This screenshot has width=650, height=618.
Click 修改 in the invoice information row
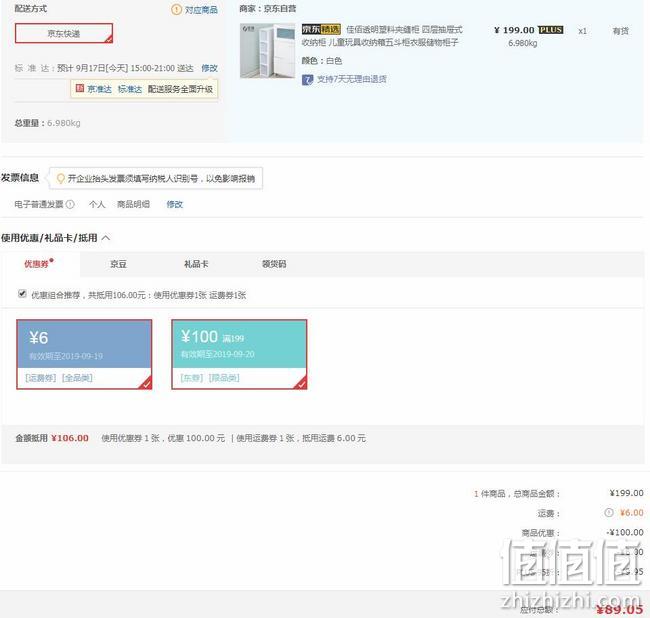pos(175,204)
